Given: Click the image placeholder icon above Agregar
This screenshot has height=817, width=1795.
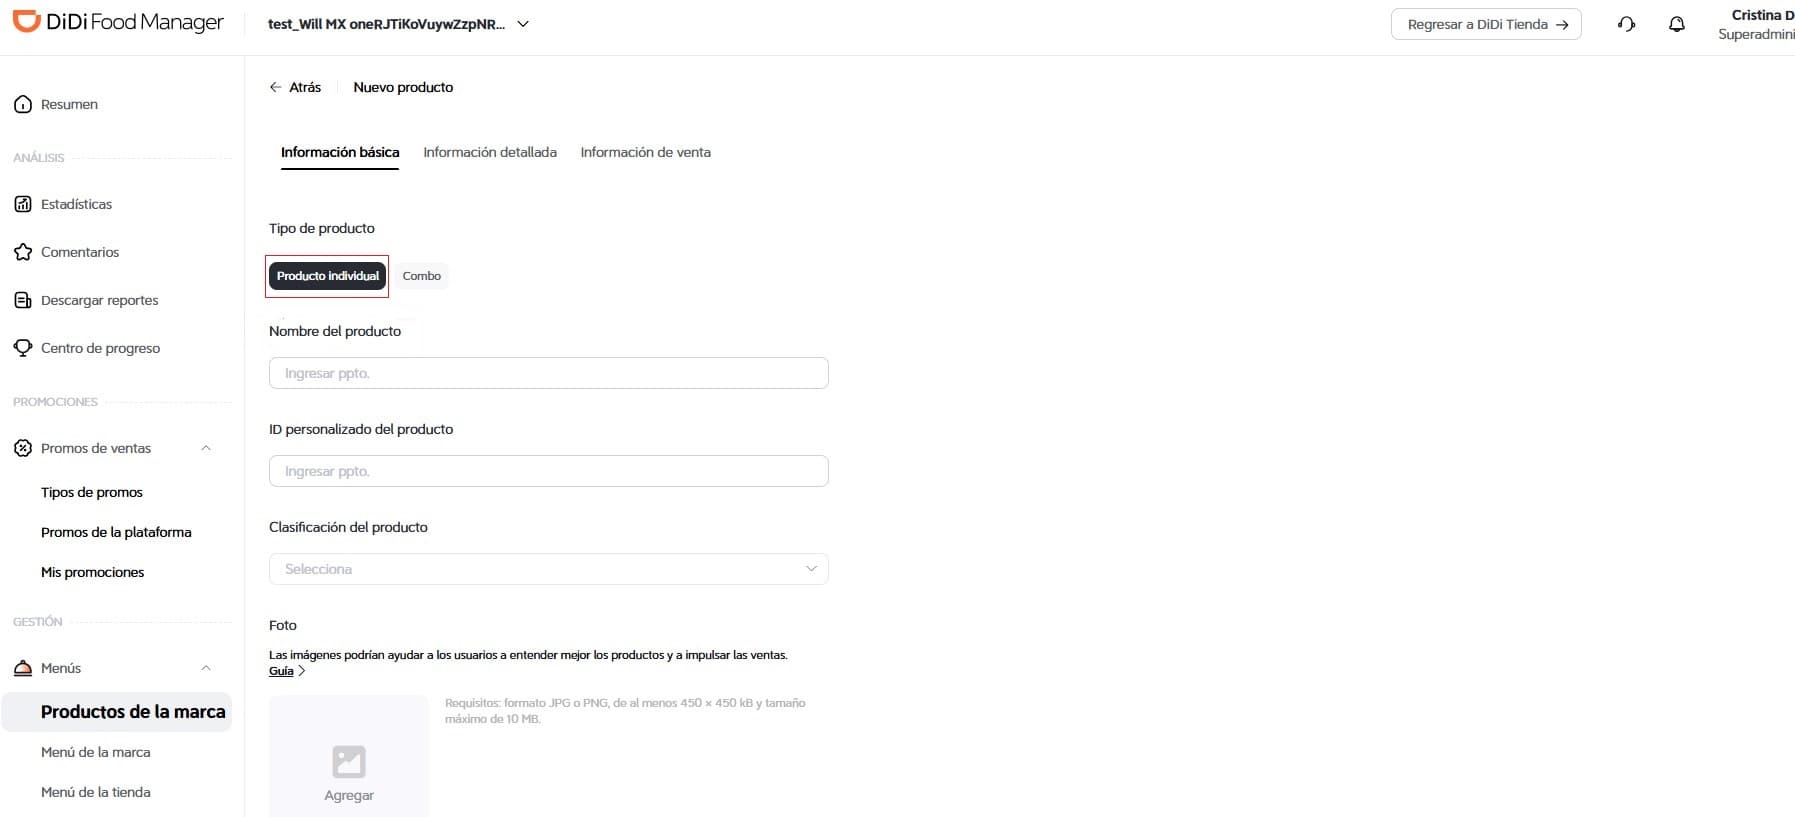Looking at the screenshot, I should 349,762.
